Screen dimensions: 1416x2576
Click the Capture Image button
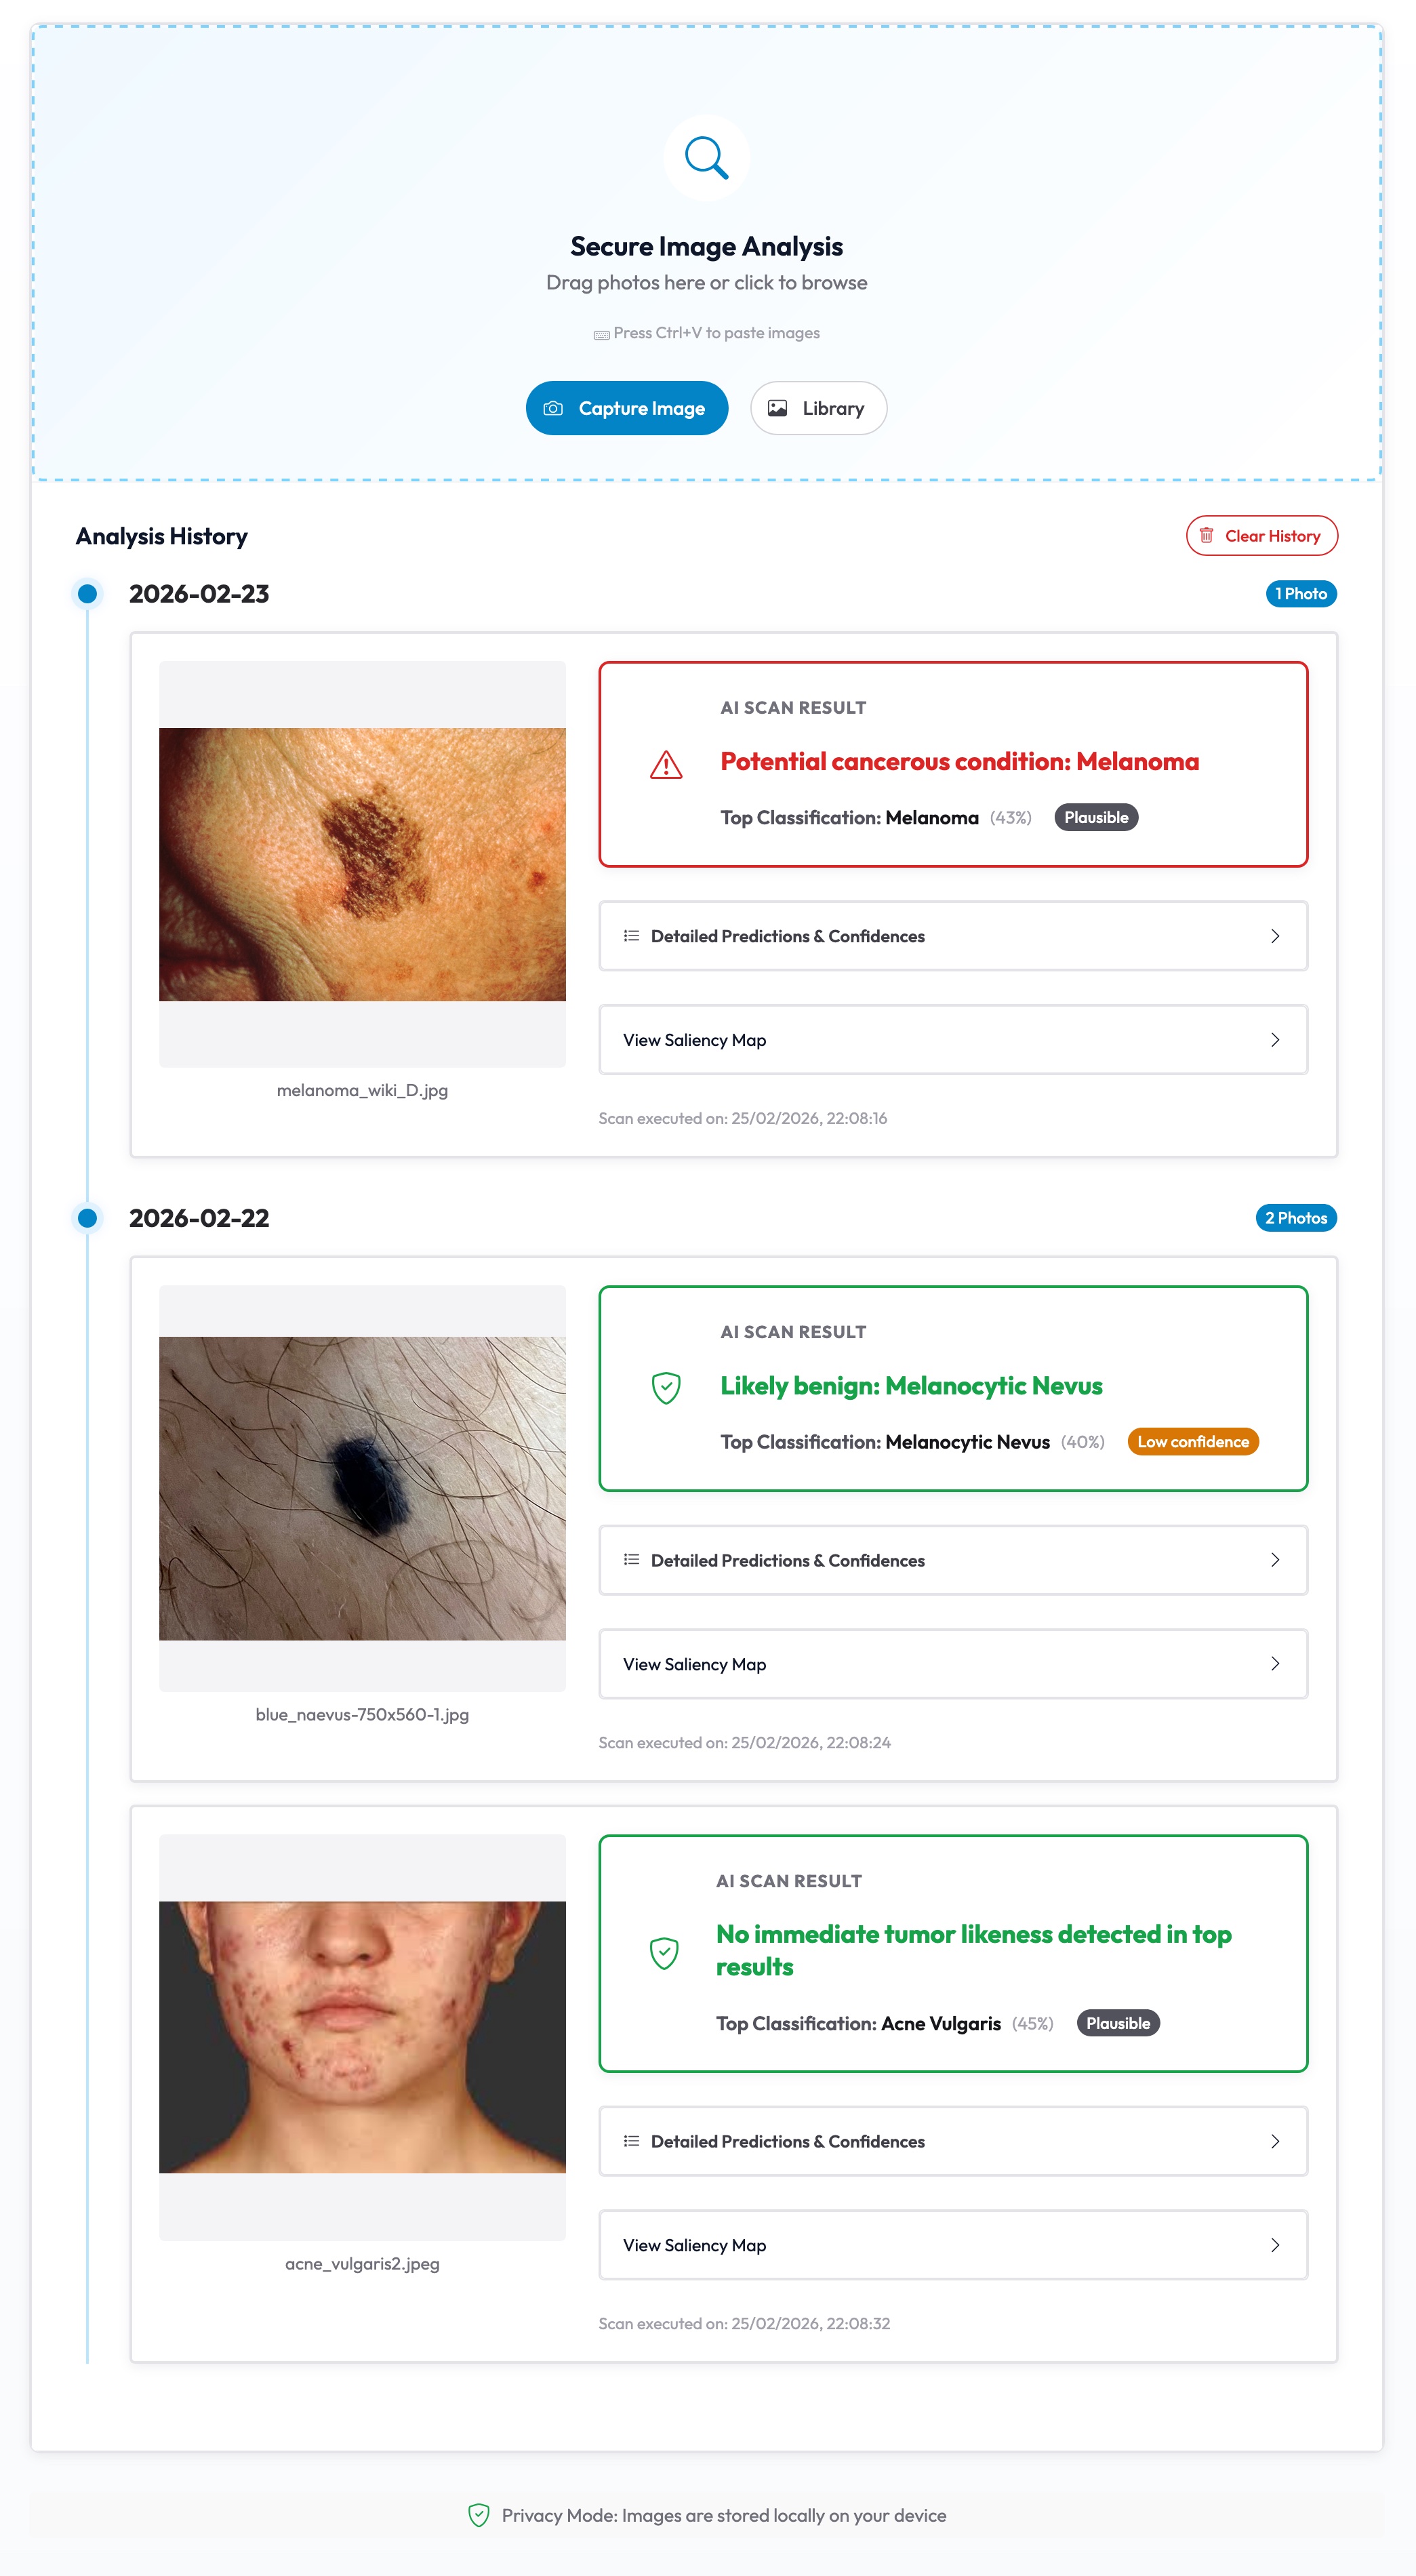[x=627, y=408]
